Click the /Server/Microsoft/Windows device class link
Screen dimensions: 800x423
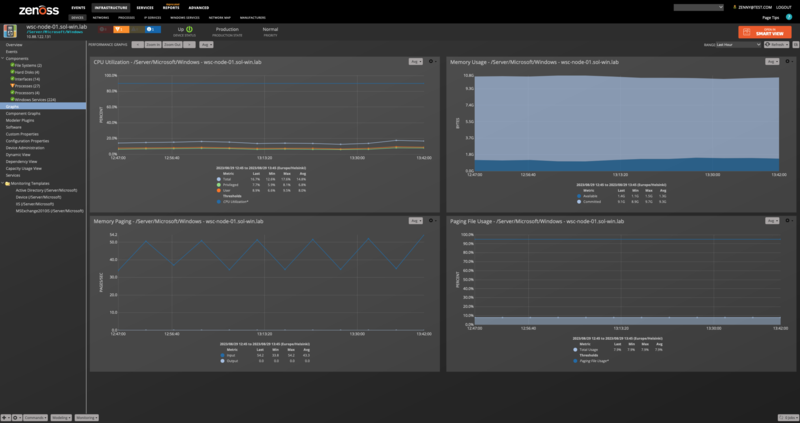[x=55, y=32]
